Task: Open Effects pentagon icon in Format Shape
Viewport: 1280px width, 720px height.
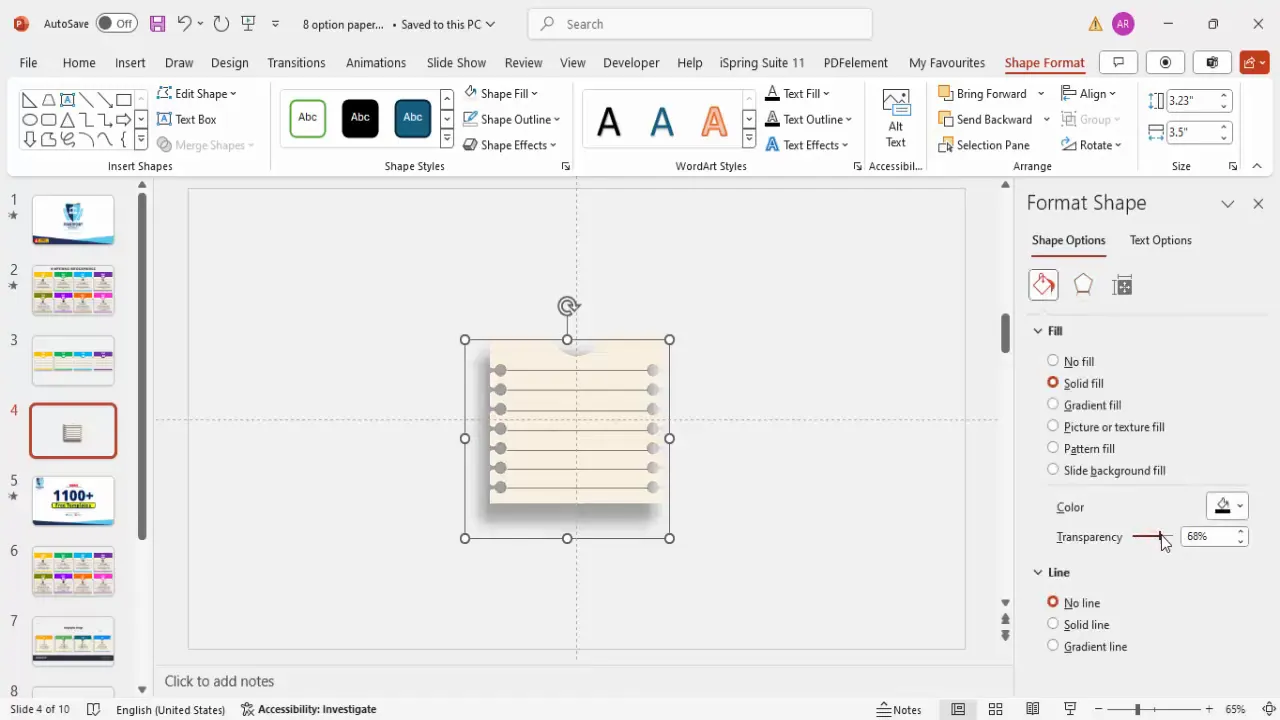Action: click(1083, 285)
